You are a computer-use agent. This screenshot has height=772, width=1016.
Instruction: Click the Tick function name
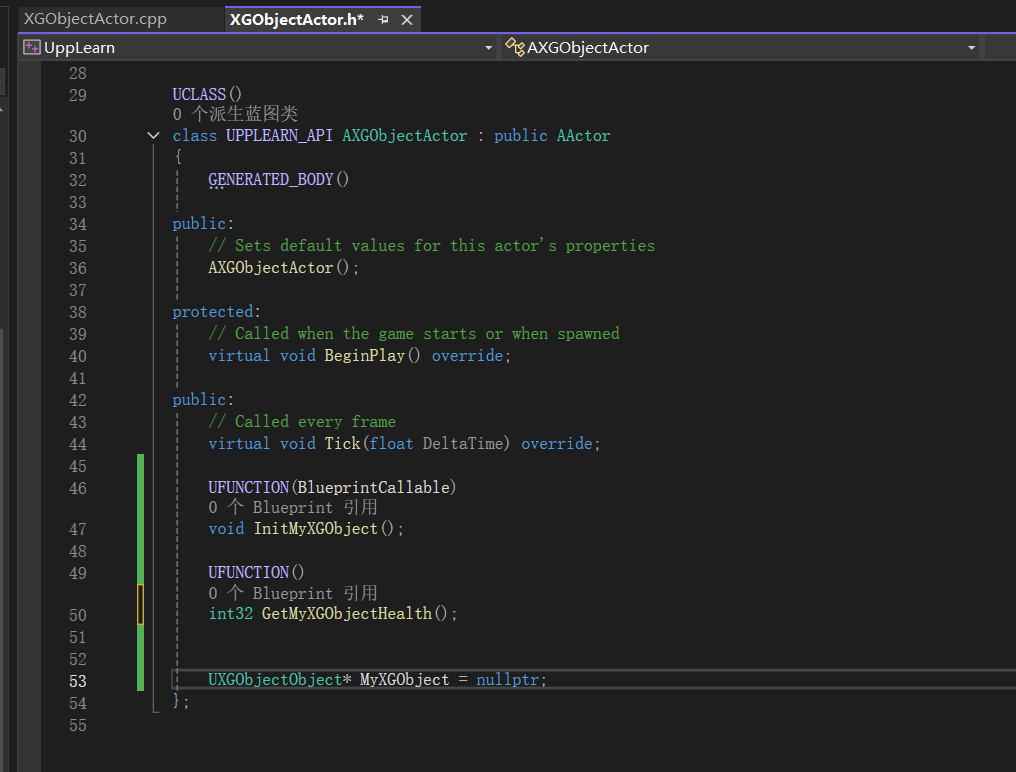pos(342,443)
